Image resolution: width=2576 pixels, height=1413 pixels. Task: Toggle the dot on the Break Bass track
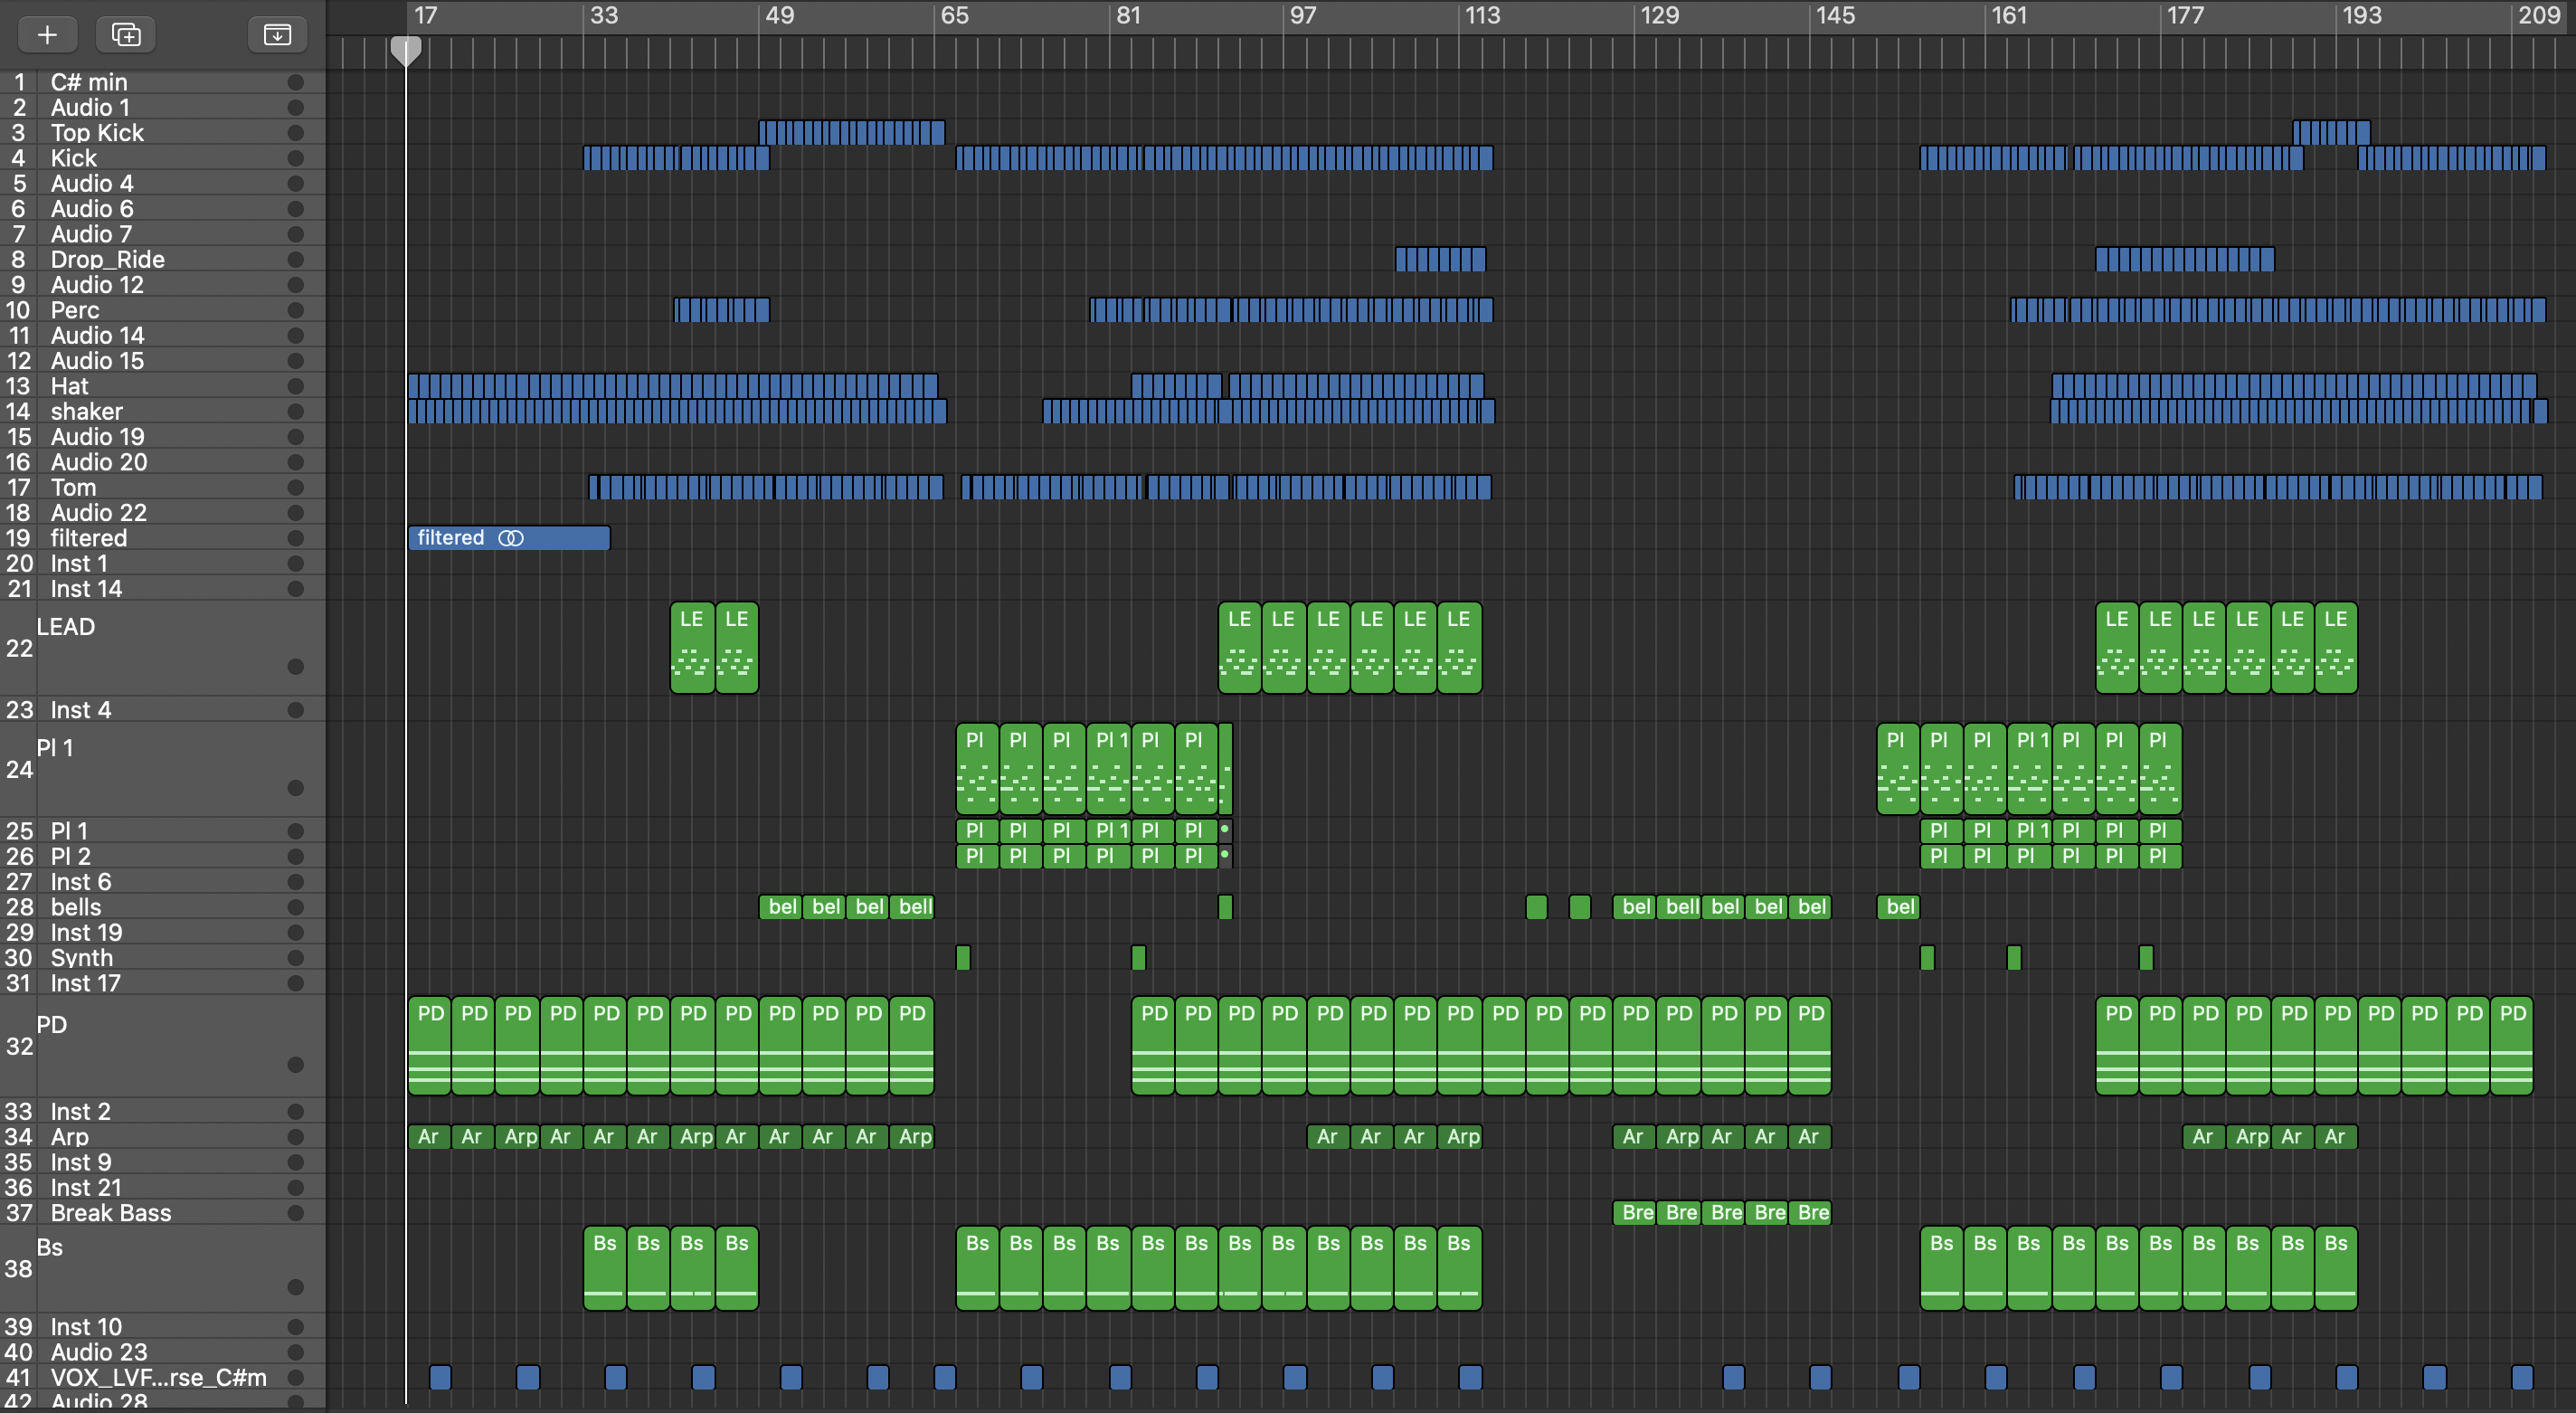[295, 1213]
